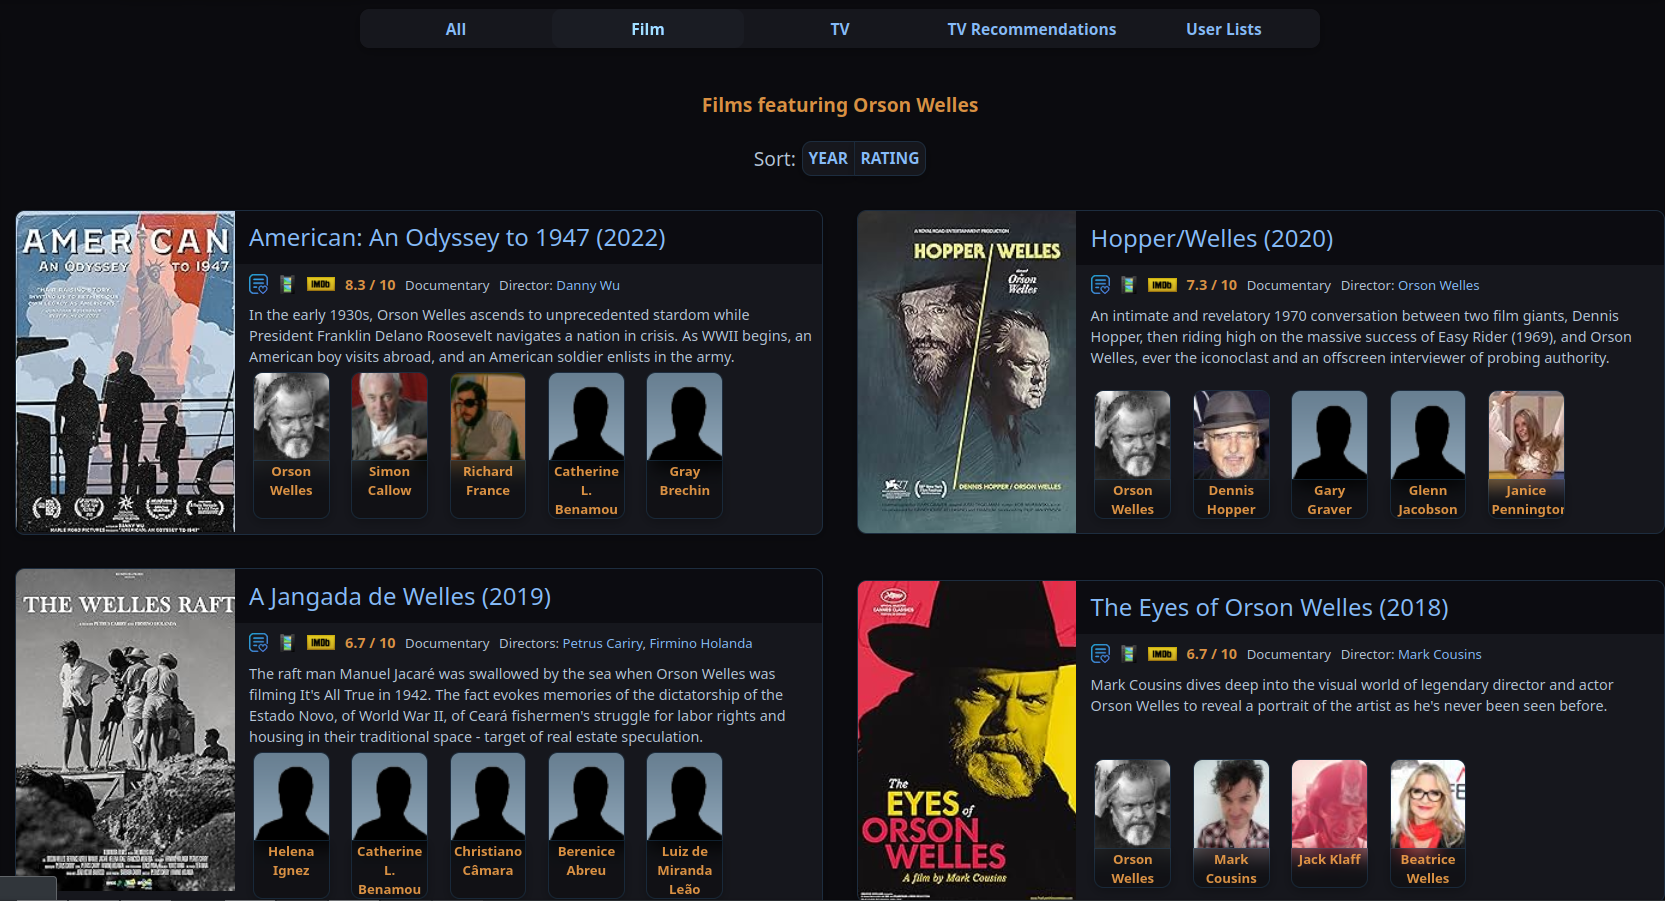
Task: Click the 'Films featuring Orson Welles' heading
Action: tap(840, 105)
